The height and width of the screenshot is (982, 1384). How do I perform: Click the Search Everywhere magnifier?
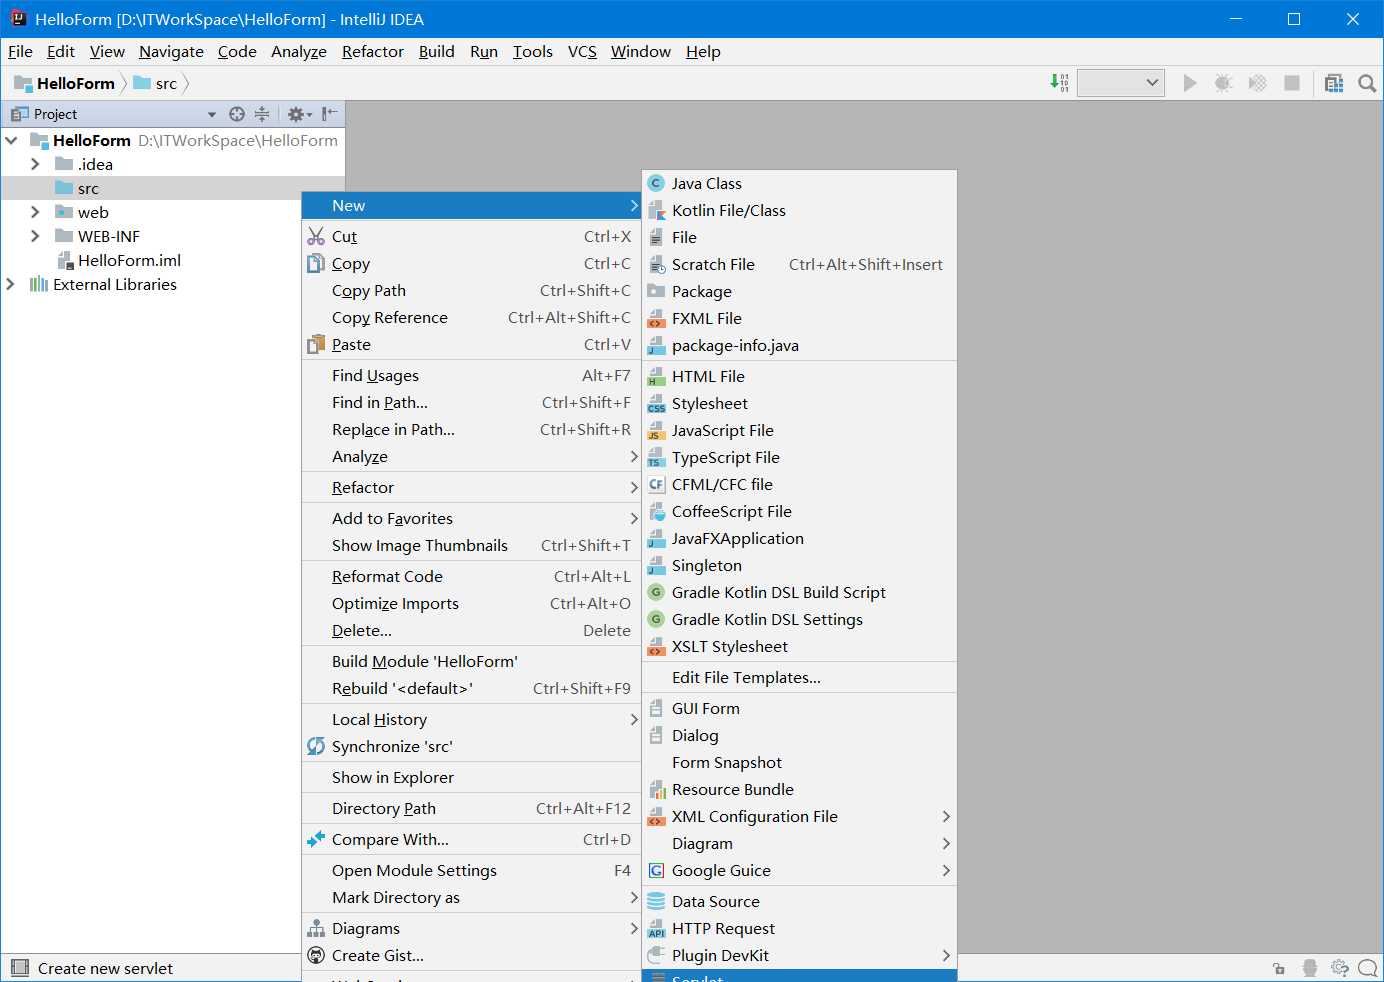1367,83
